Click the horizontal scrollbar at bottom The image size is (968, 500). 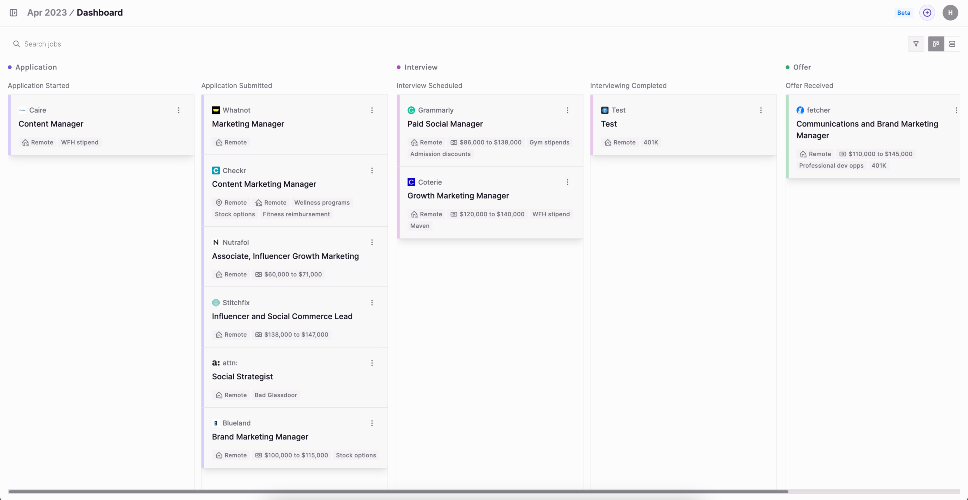398,492
